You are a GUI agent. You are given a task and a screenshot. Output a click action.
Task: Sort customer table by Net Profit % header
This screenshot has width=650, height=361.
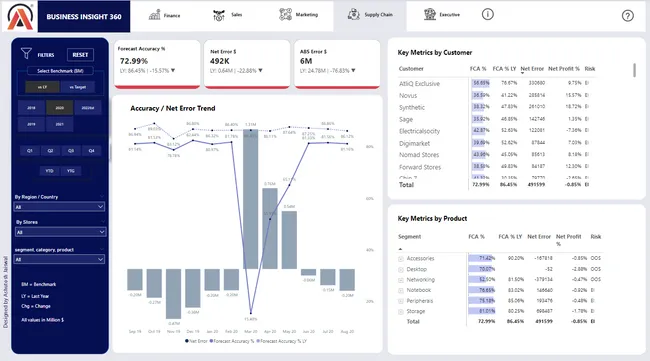pos(564,68)
